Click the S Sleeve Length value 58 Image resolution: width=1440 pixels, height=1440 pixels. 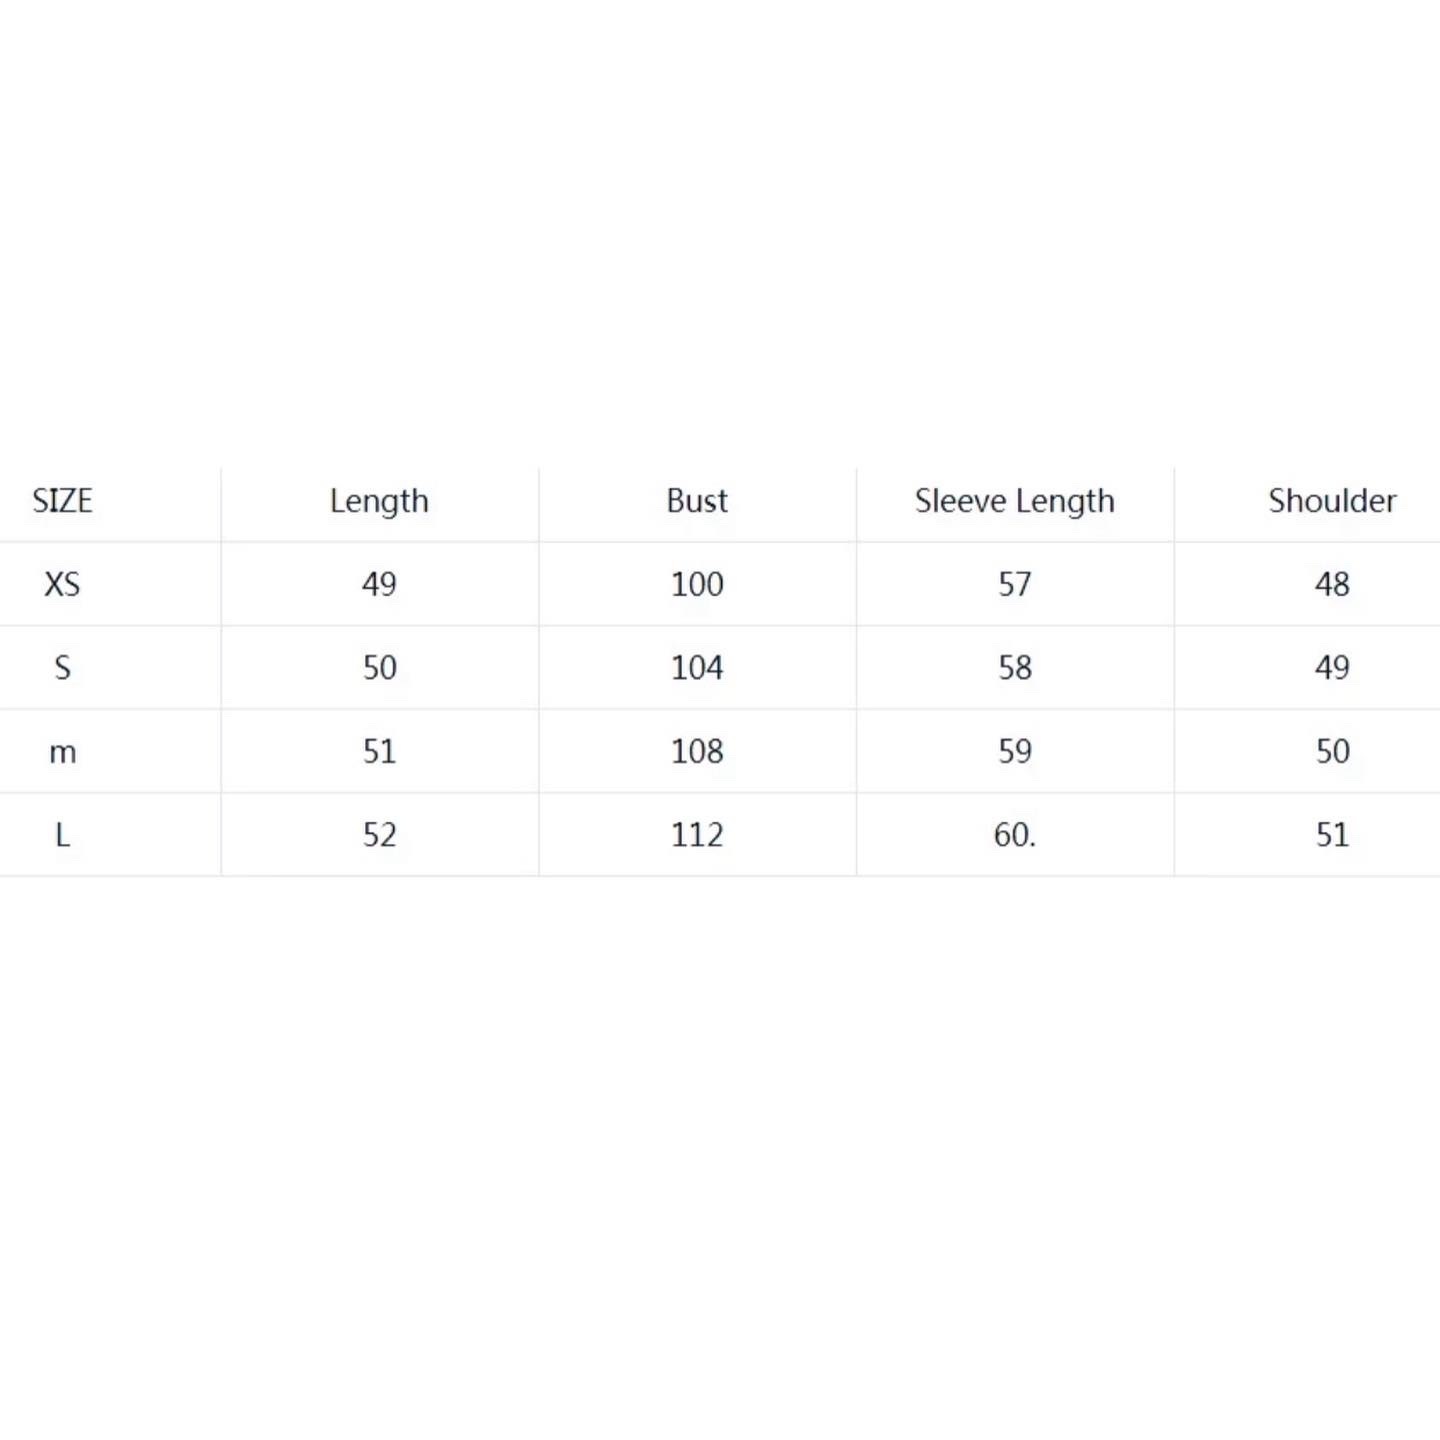1014,668
